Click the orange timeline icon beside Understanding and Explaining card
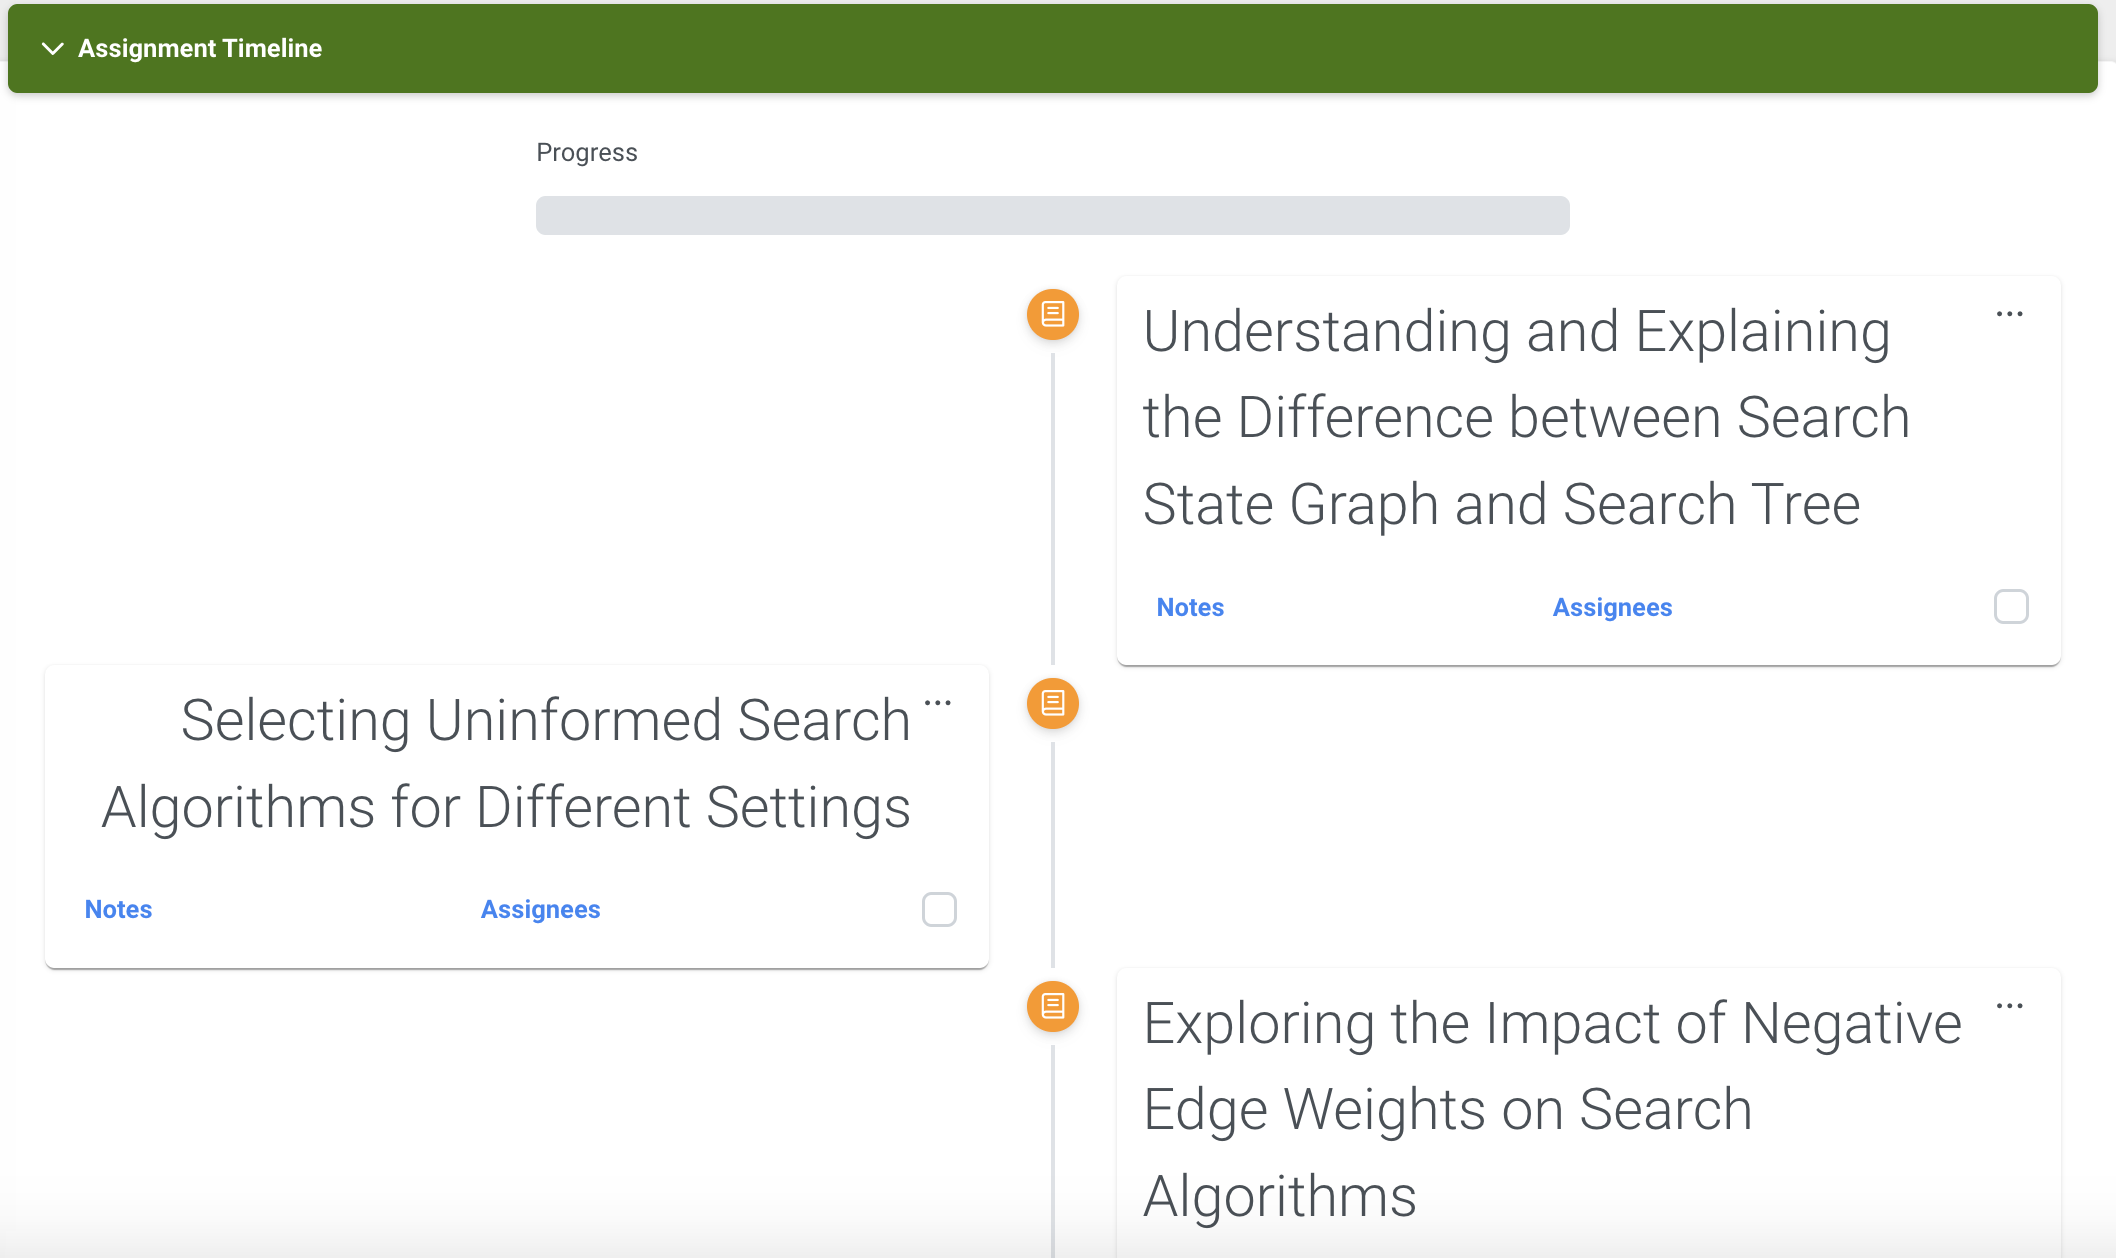The height and width of the screenshot is (1258, 2116). click(1053, 315)
